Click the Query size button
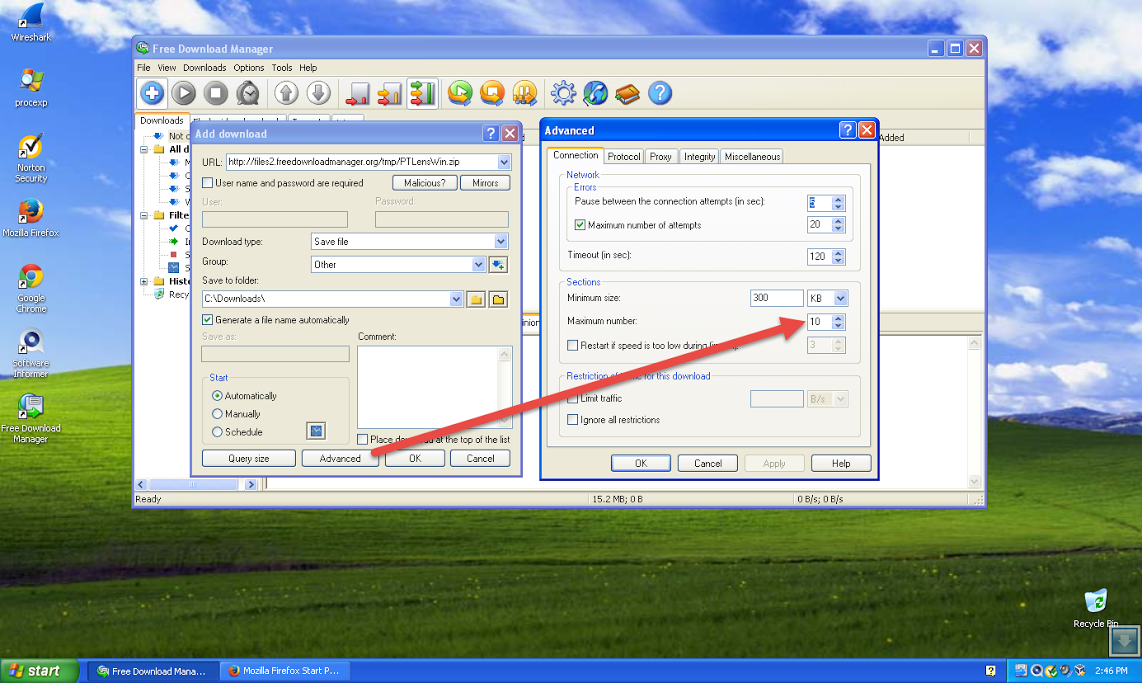 248,458
